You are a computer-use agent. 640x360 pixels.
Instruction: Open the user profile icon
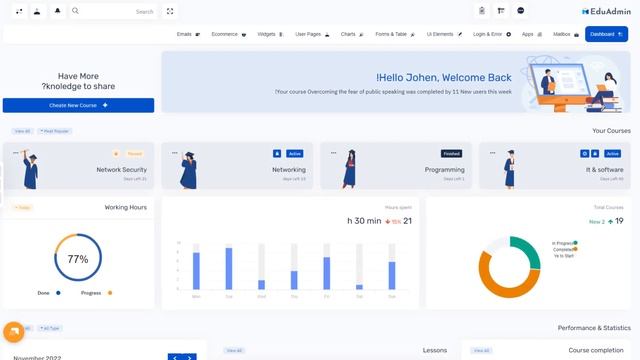pyautogui.click(x=37, y=11)
